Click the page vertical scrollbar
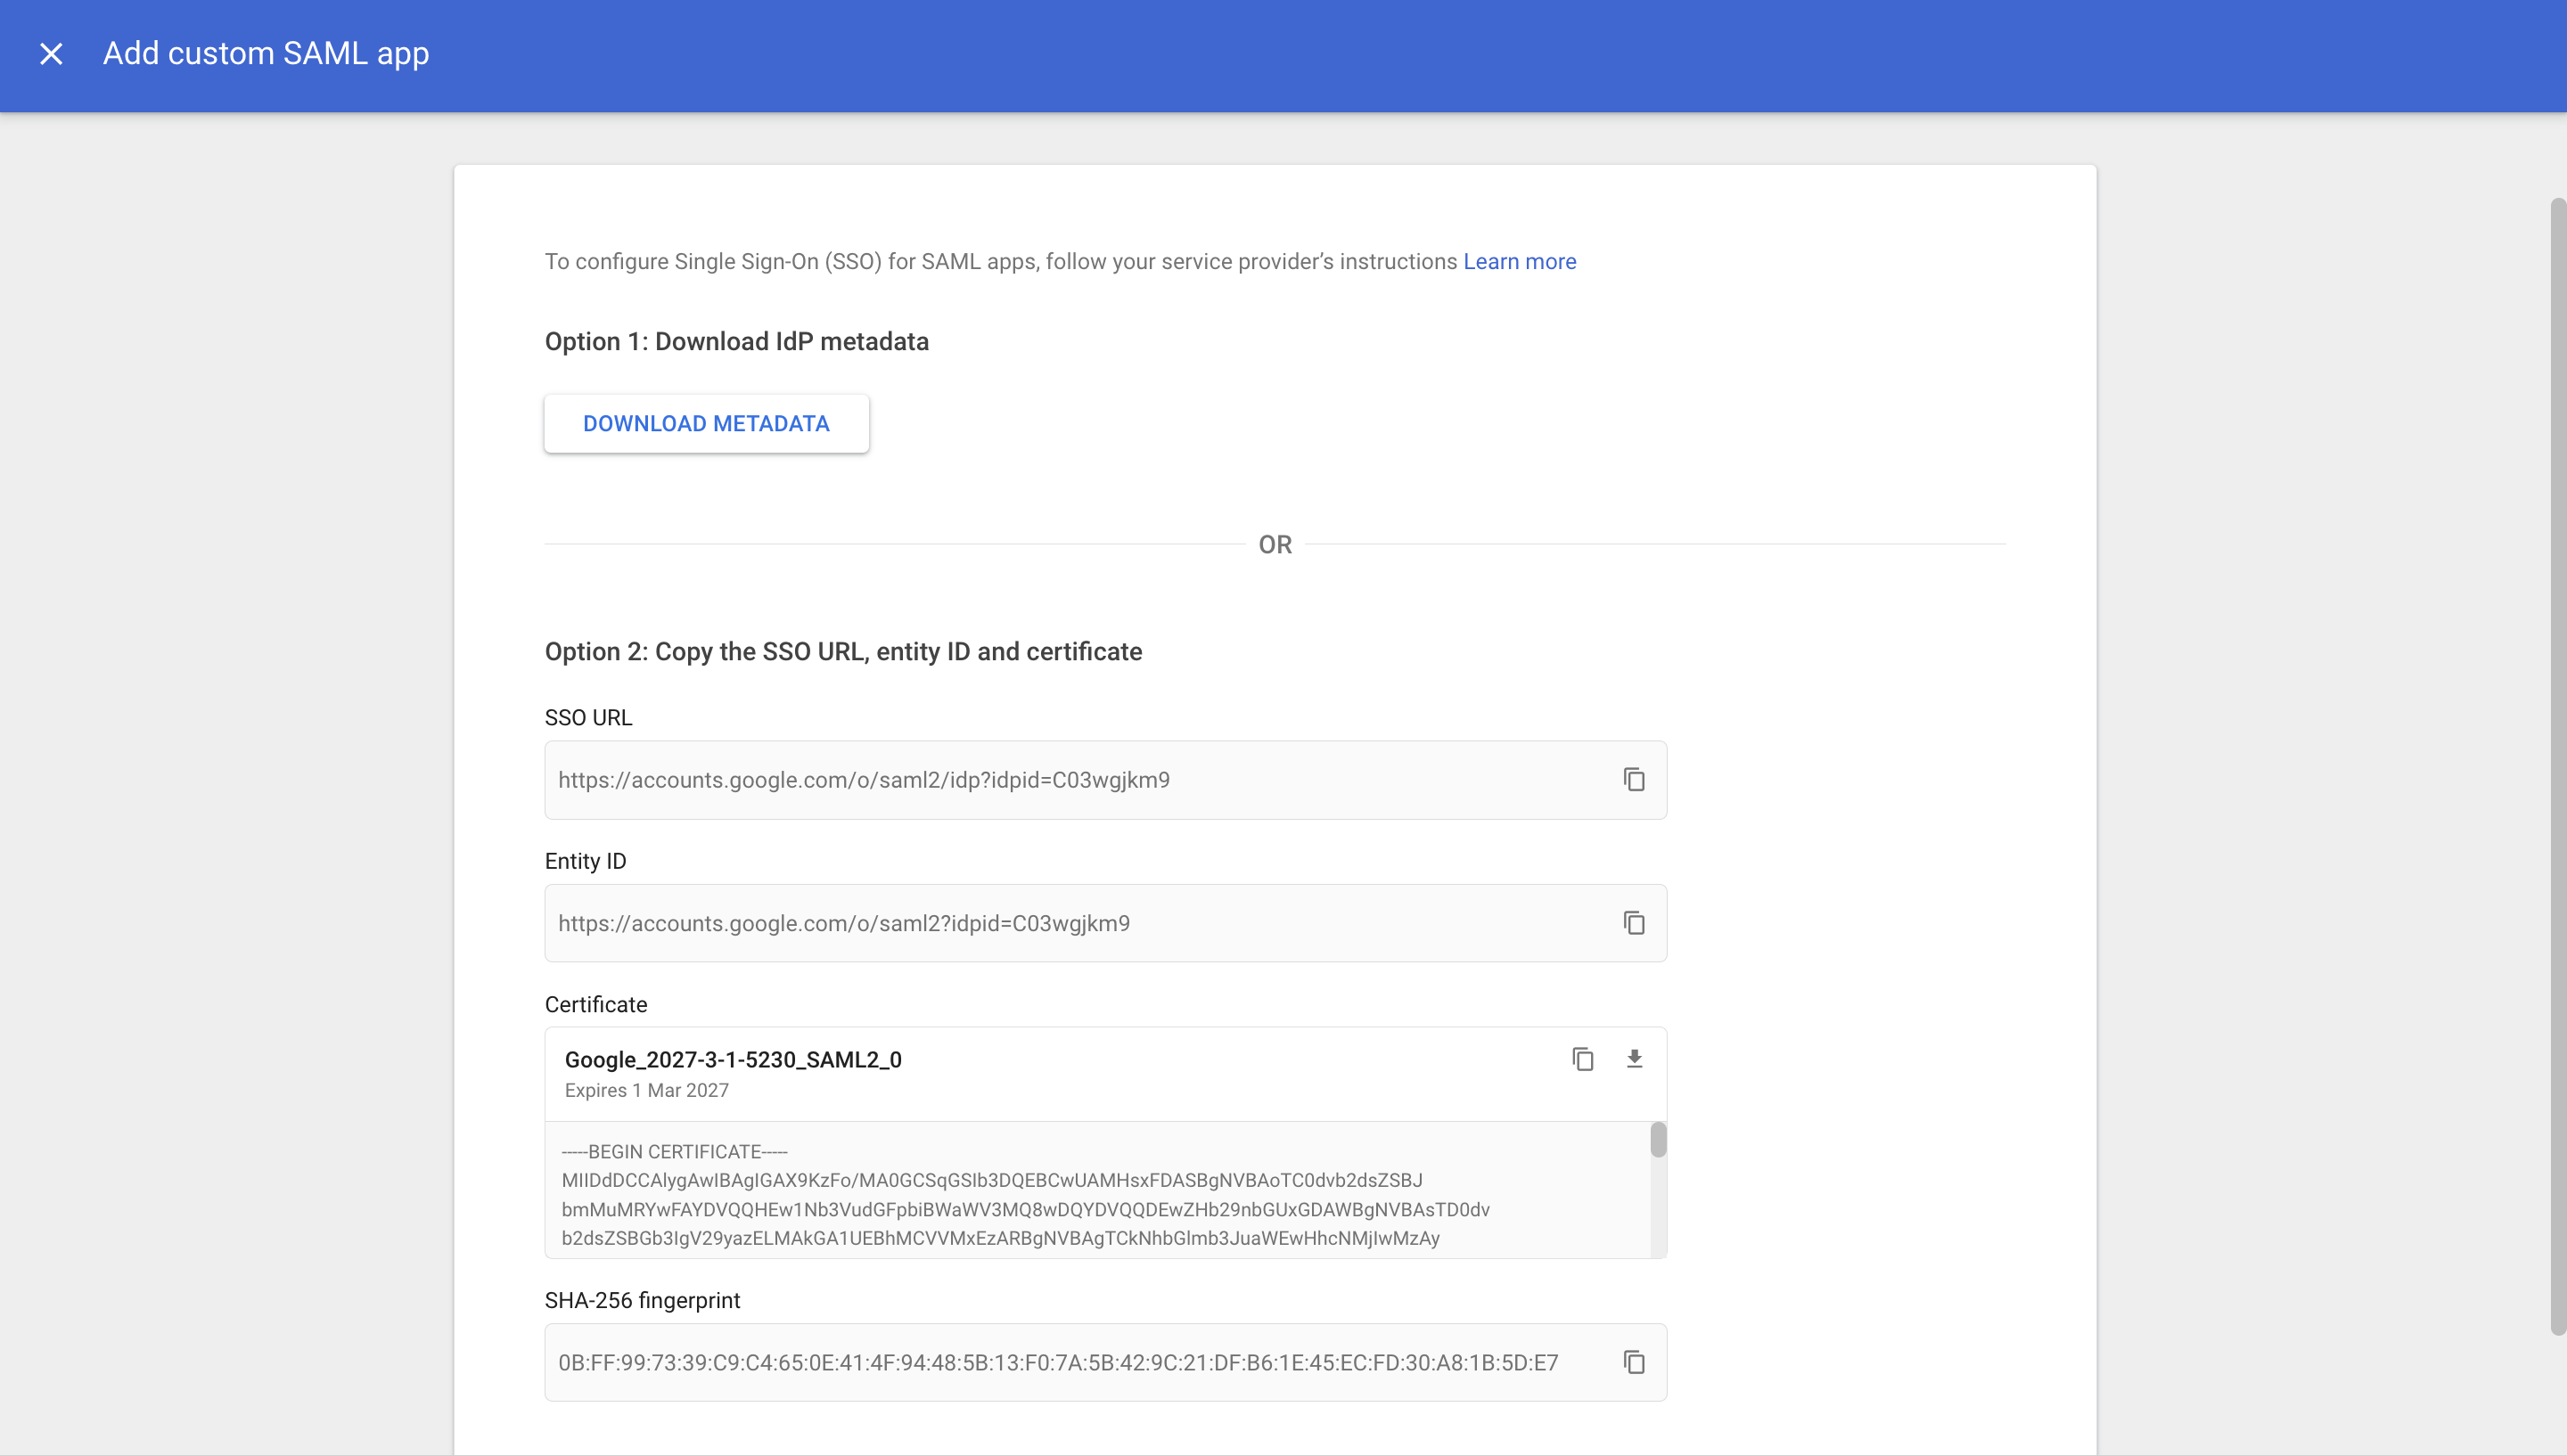 click(x=2558, y=766)
